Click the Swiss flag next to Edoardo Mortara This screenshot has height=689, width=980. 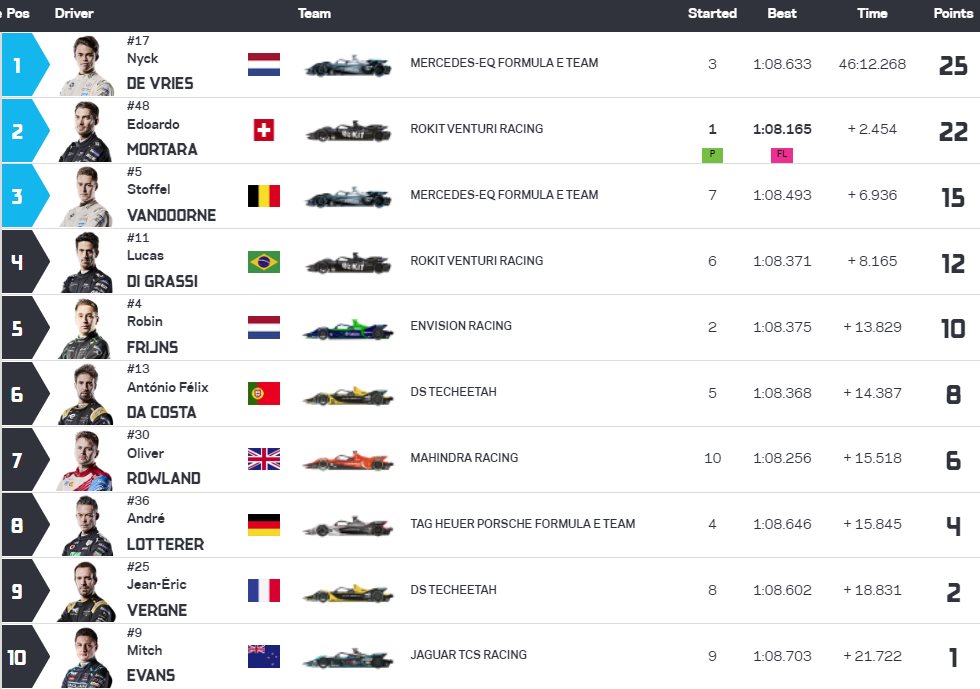264,130
